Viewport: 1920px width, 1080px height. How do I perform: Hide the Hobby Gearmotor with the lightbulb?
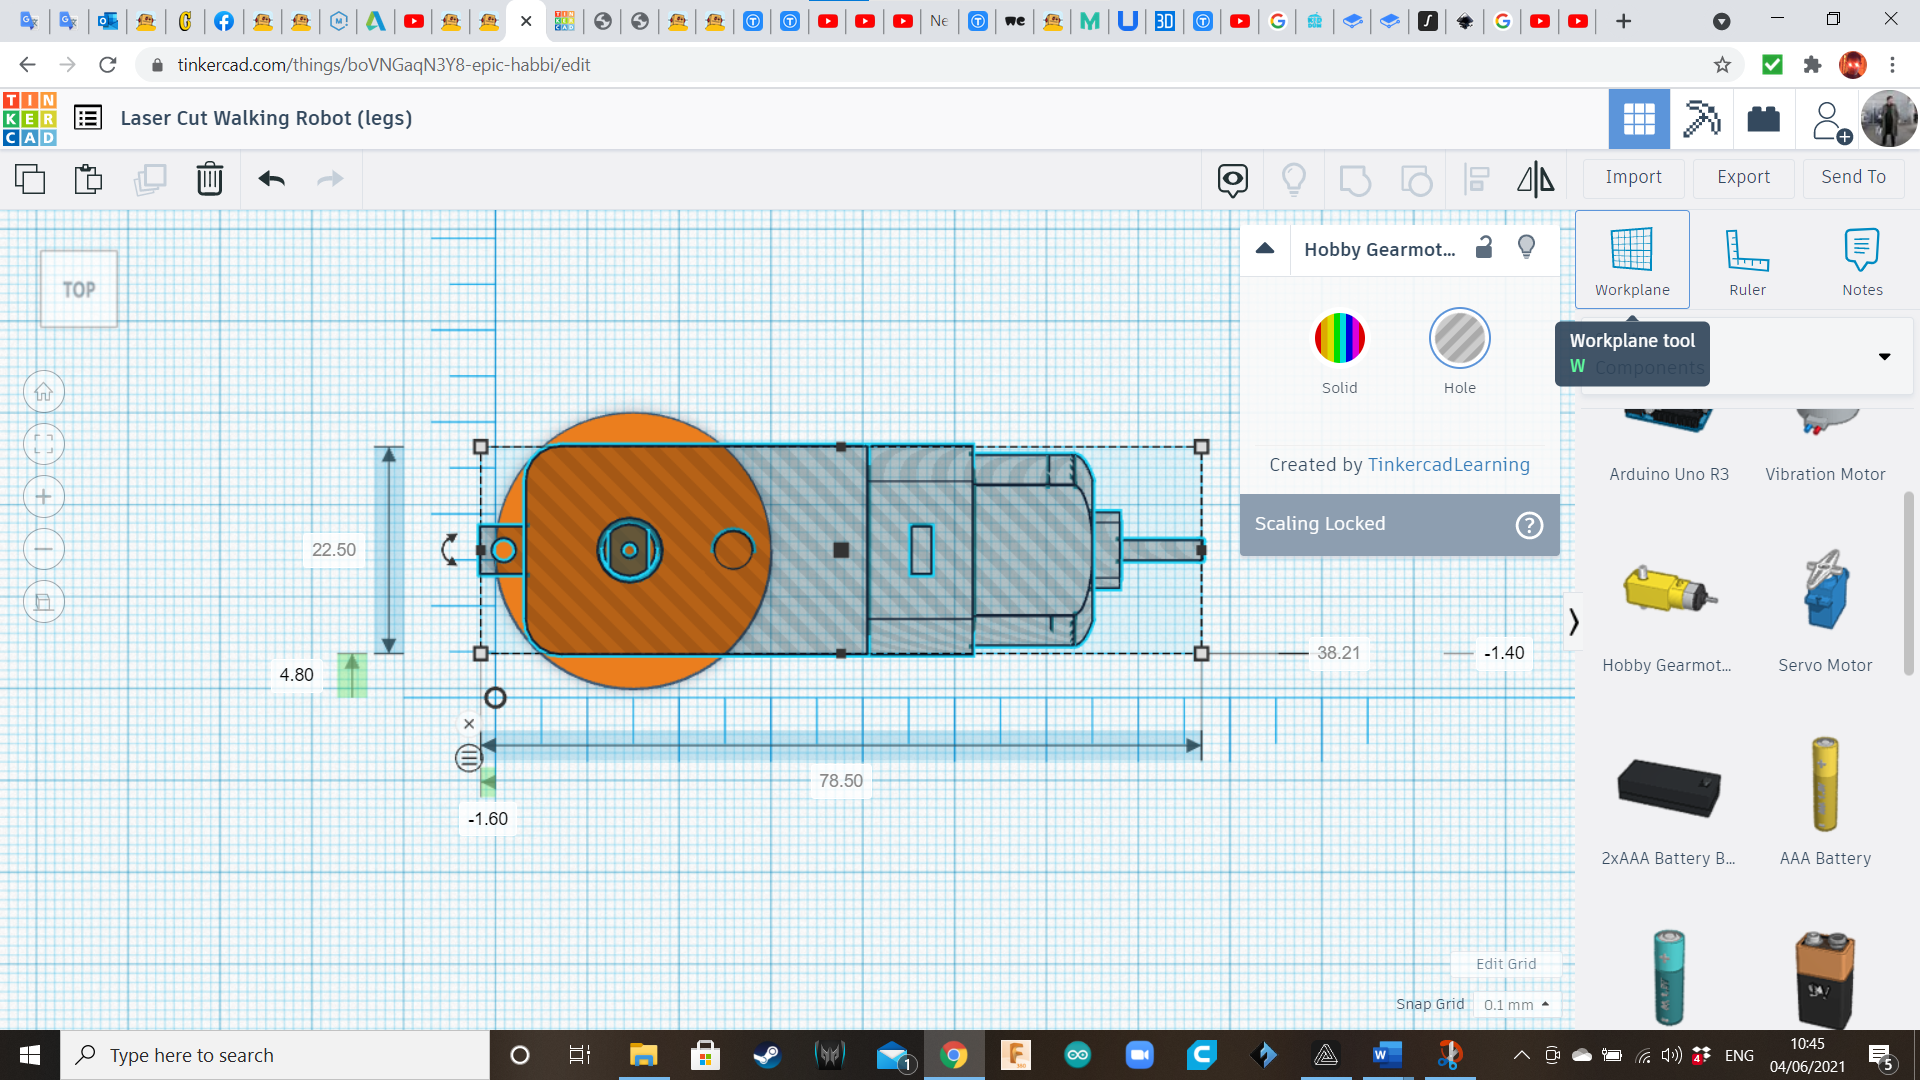[x=1526, y=247]
